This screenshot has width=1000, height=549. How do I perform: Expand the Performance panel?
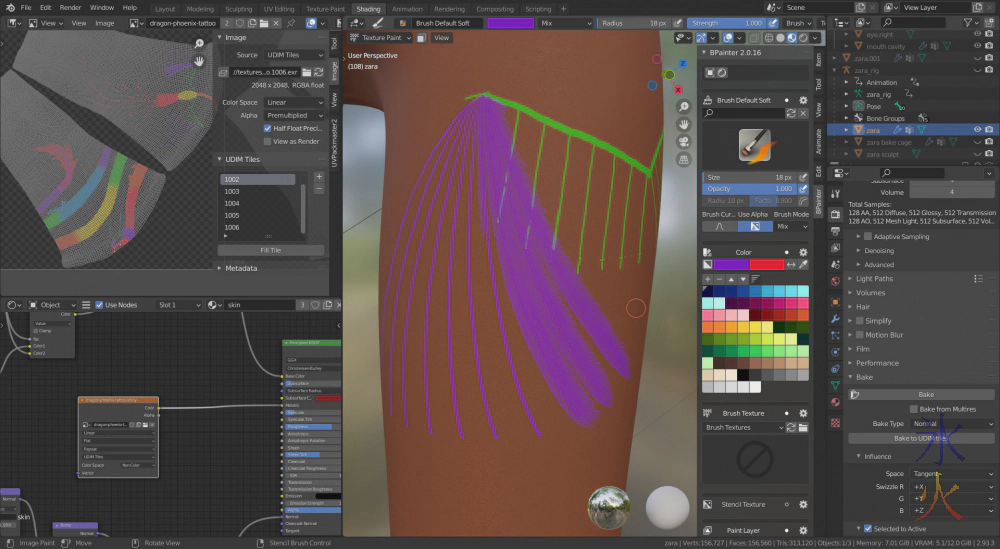pyautogui.click(x=877, y=363)
